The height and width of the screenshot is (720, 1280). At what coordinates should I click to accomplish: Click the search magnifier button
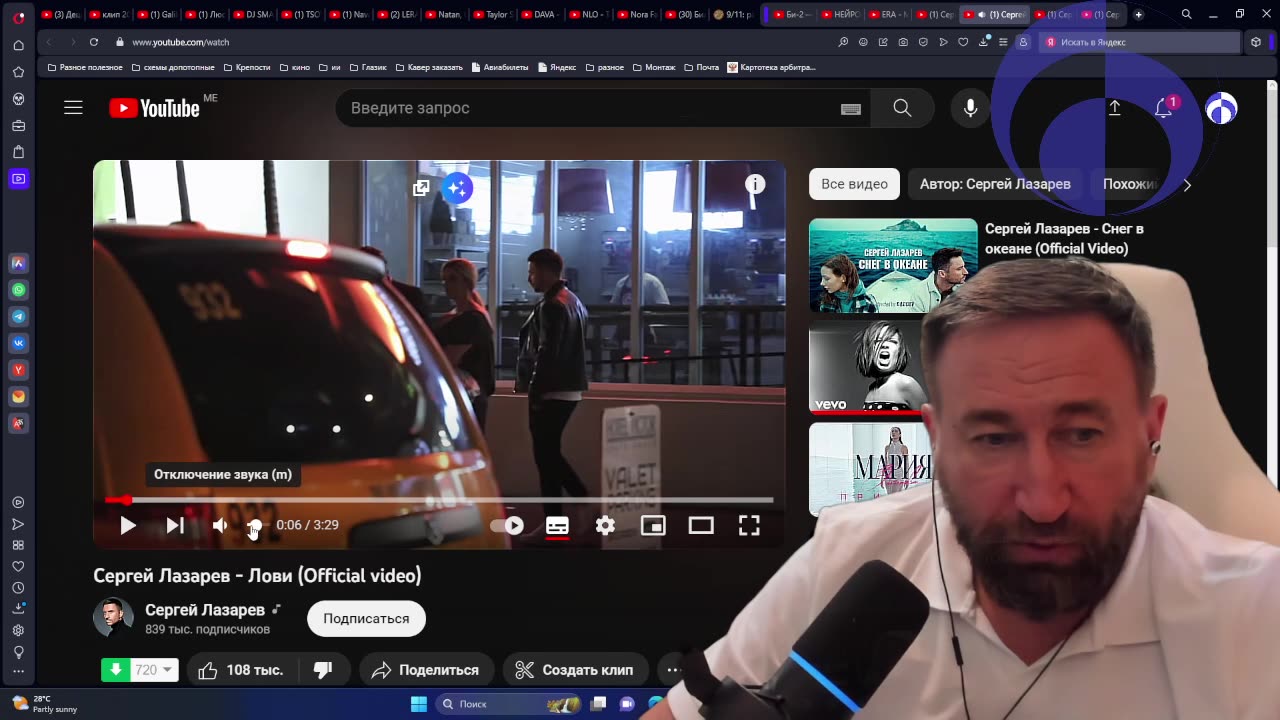[902, 108]
